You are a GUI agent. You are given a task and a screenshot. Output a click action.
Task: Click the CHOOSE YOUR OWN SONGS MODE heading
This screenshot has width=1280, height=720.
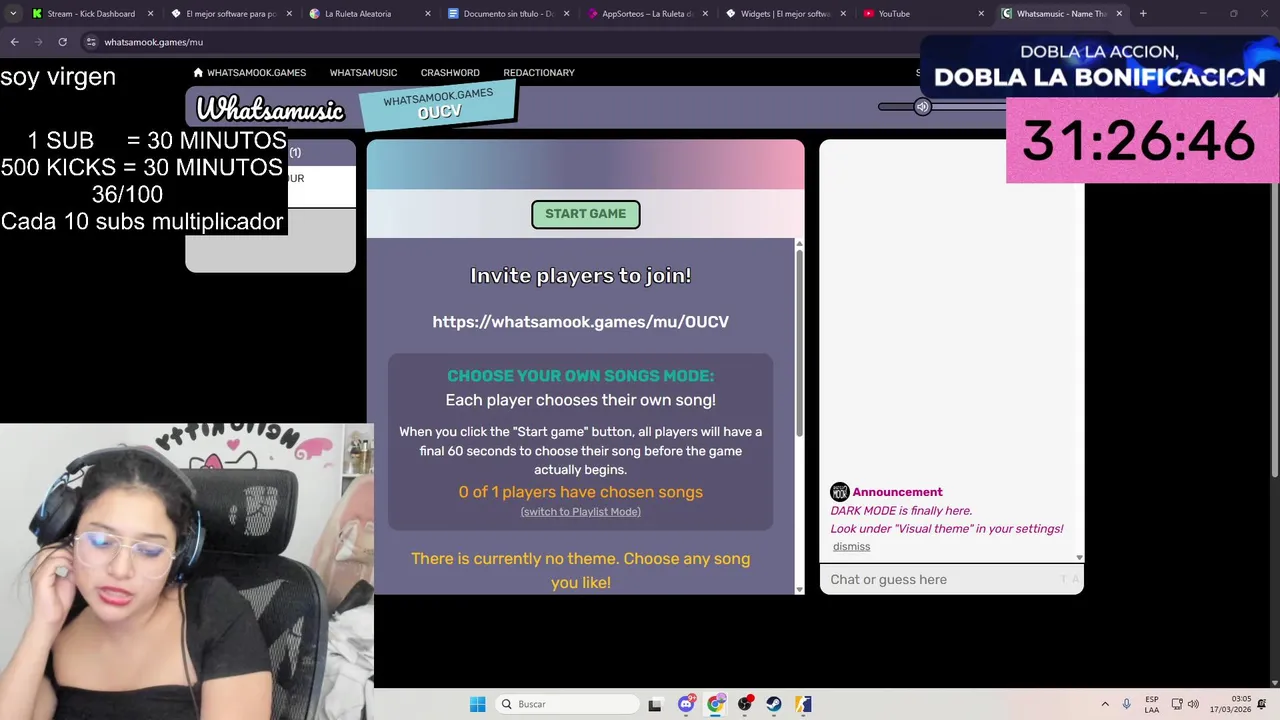pyautogui.click(x=580, y=376)
